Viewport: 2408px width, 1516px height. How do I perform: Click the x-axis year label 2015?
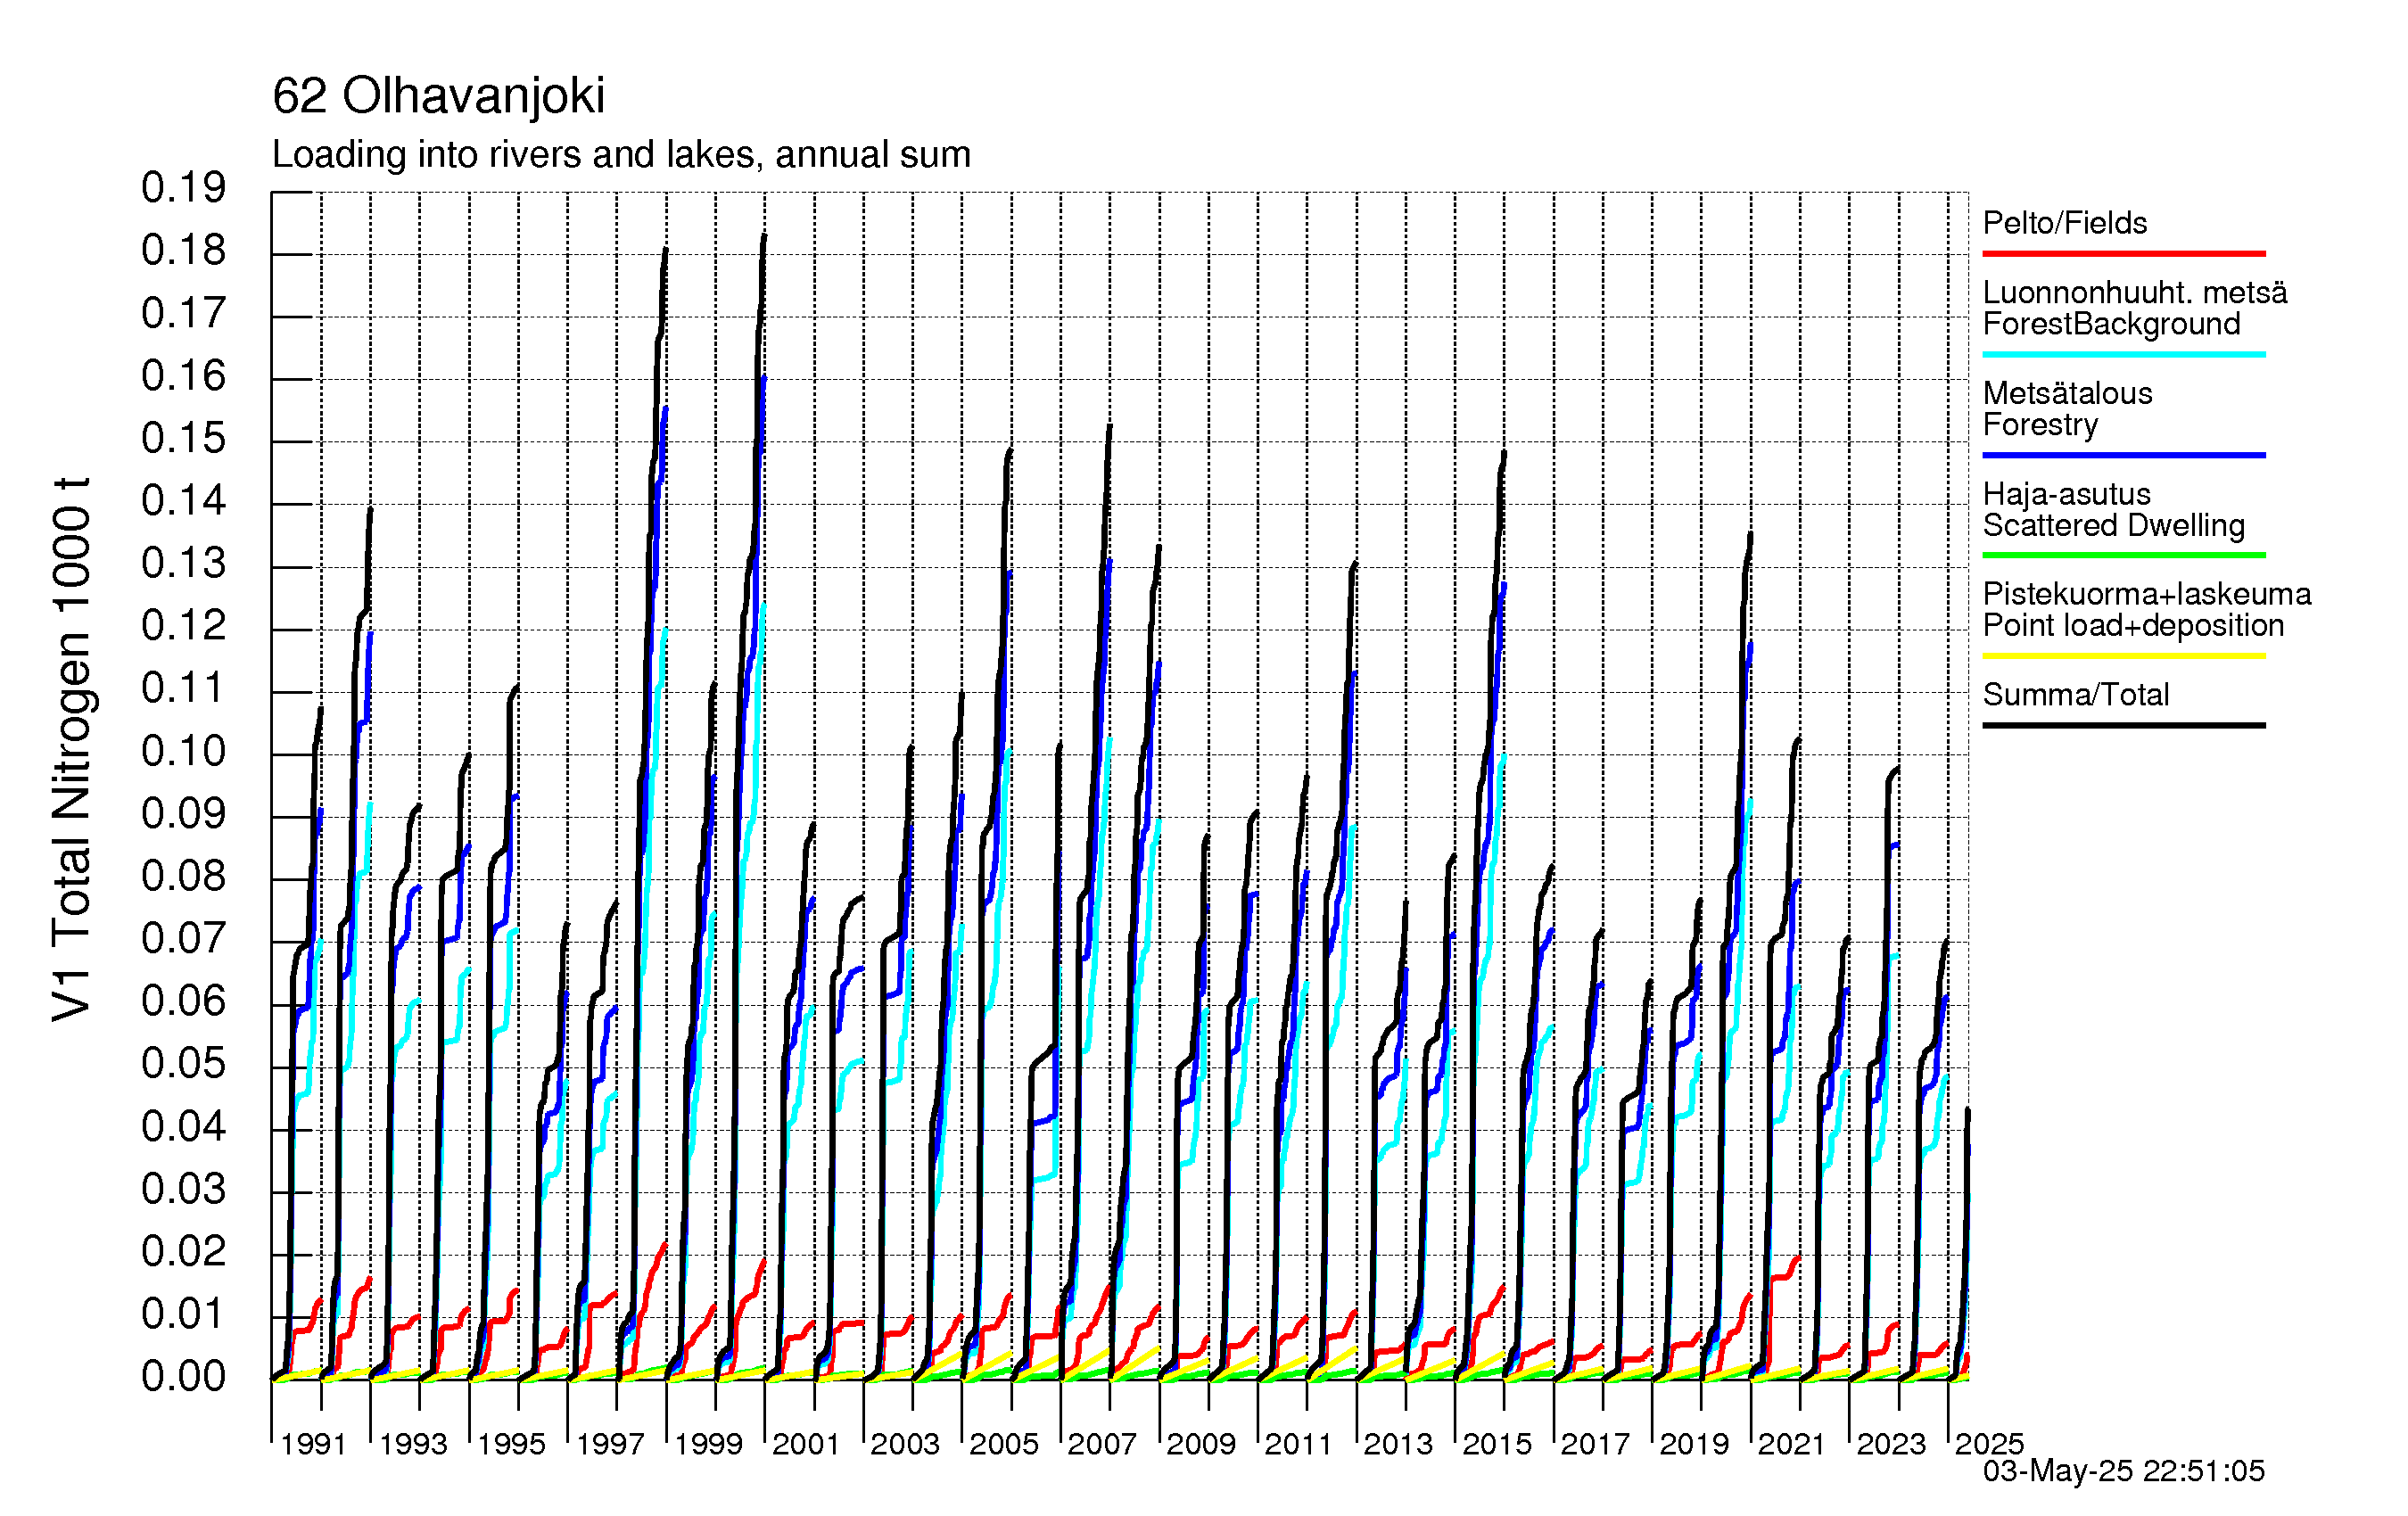(x=1497, y=1445)
